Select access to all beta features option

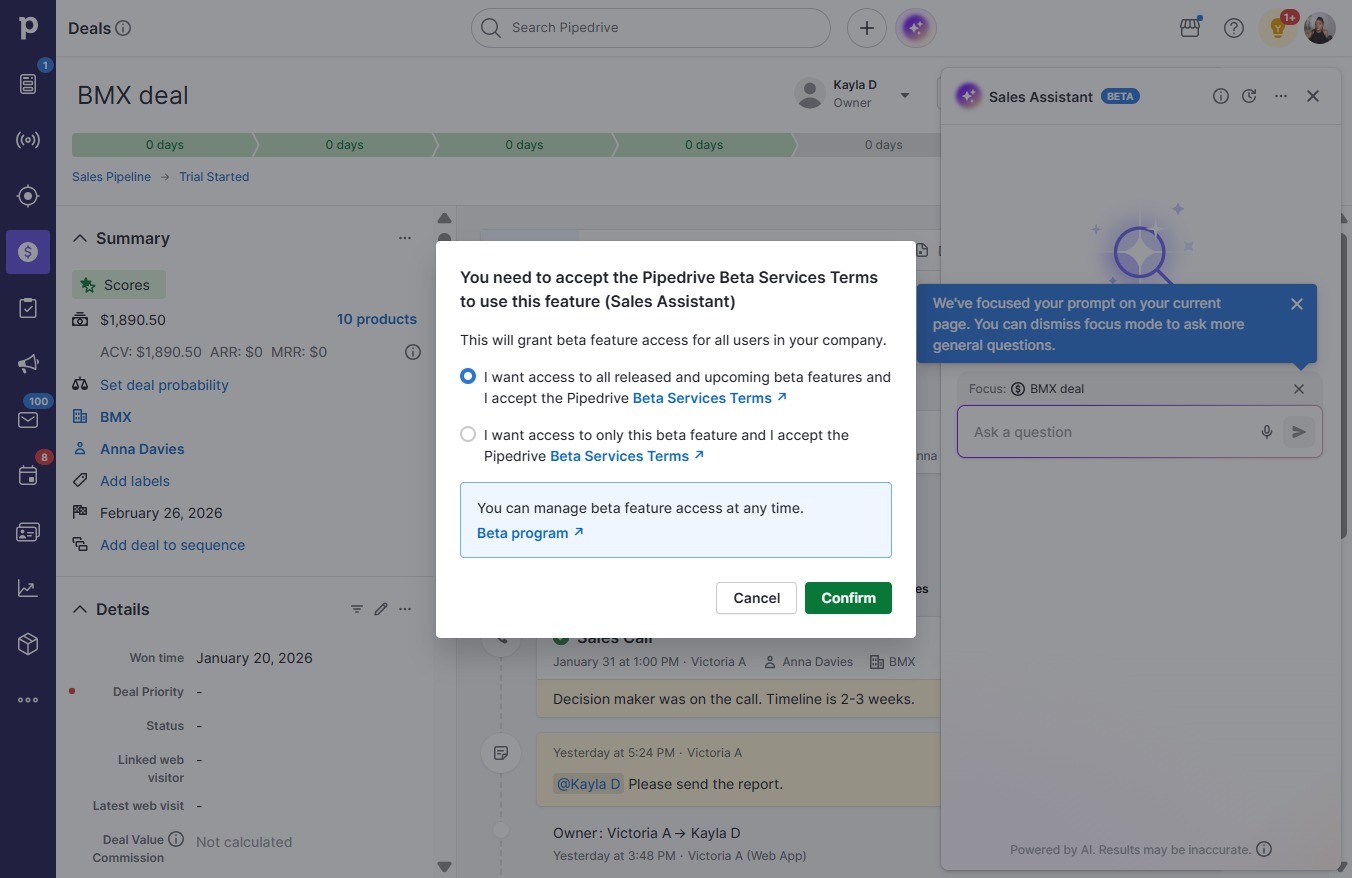[468, 377]
